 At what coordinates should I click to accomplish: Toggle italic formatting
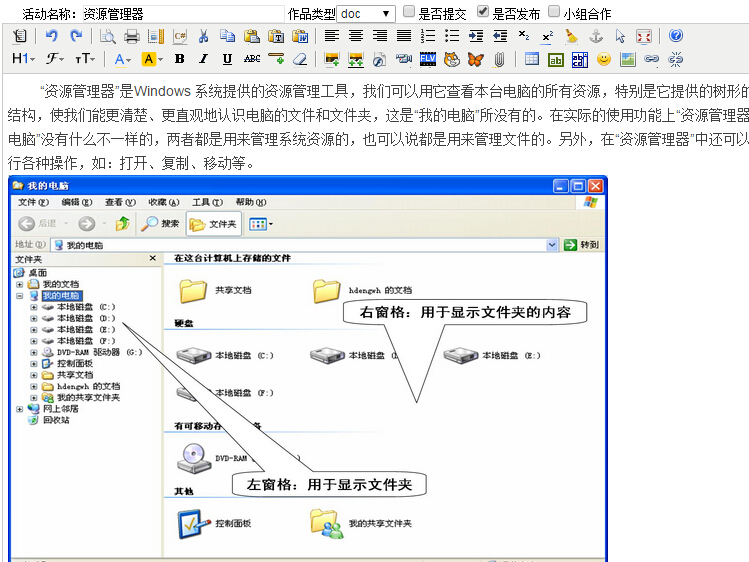click(203, 59)
